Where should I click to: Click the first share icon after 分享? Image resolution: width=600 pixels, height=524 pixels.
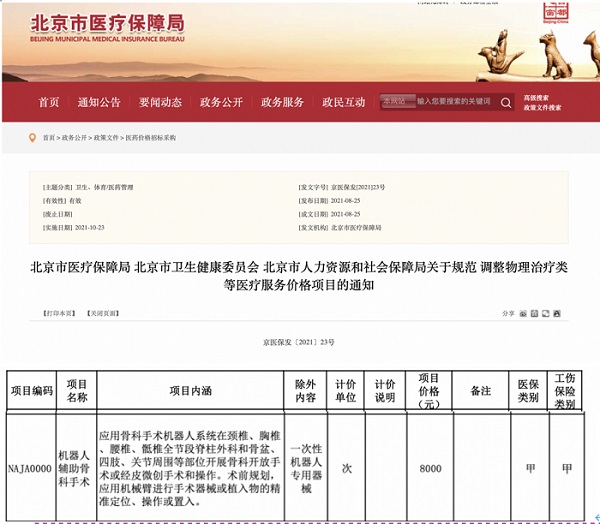tap(522, 314)
